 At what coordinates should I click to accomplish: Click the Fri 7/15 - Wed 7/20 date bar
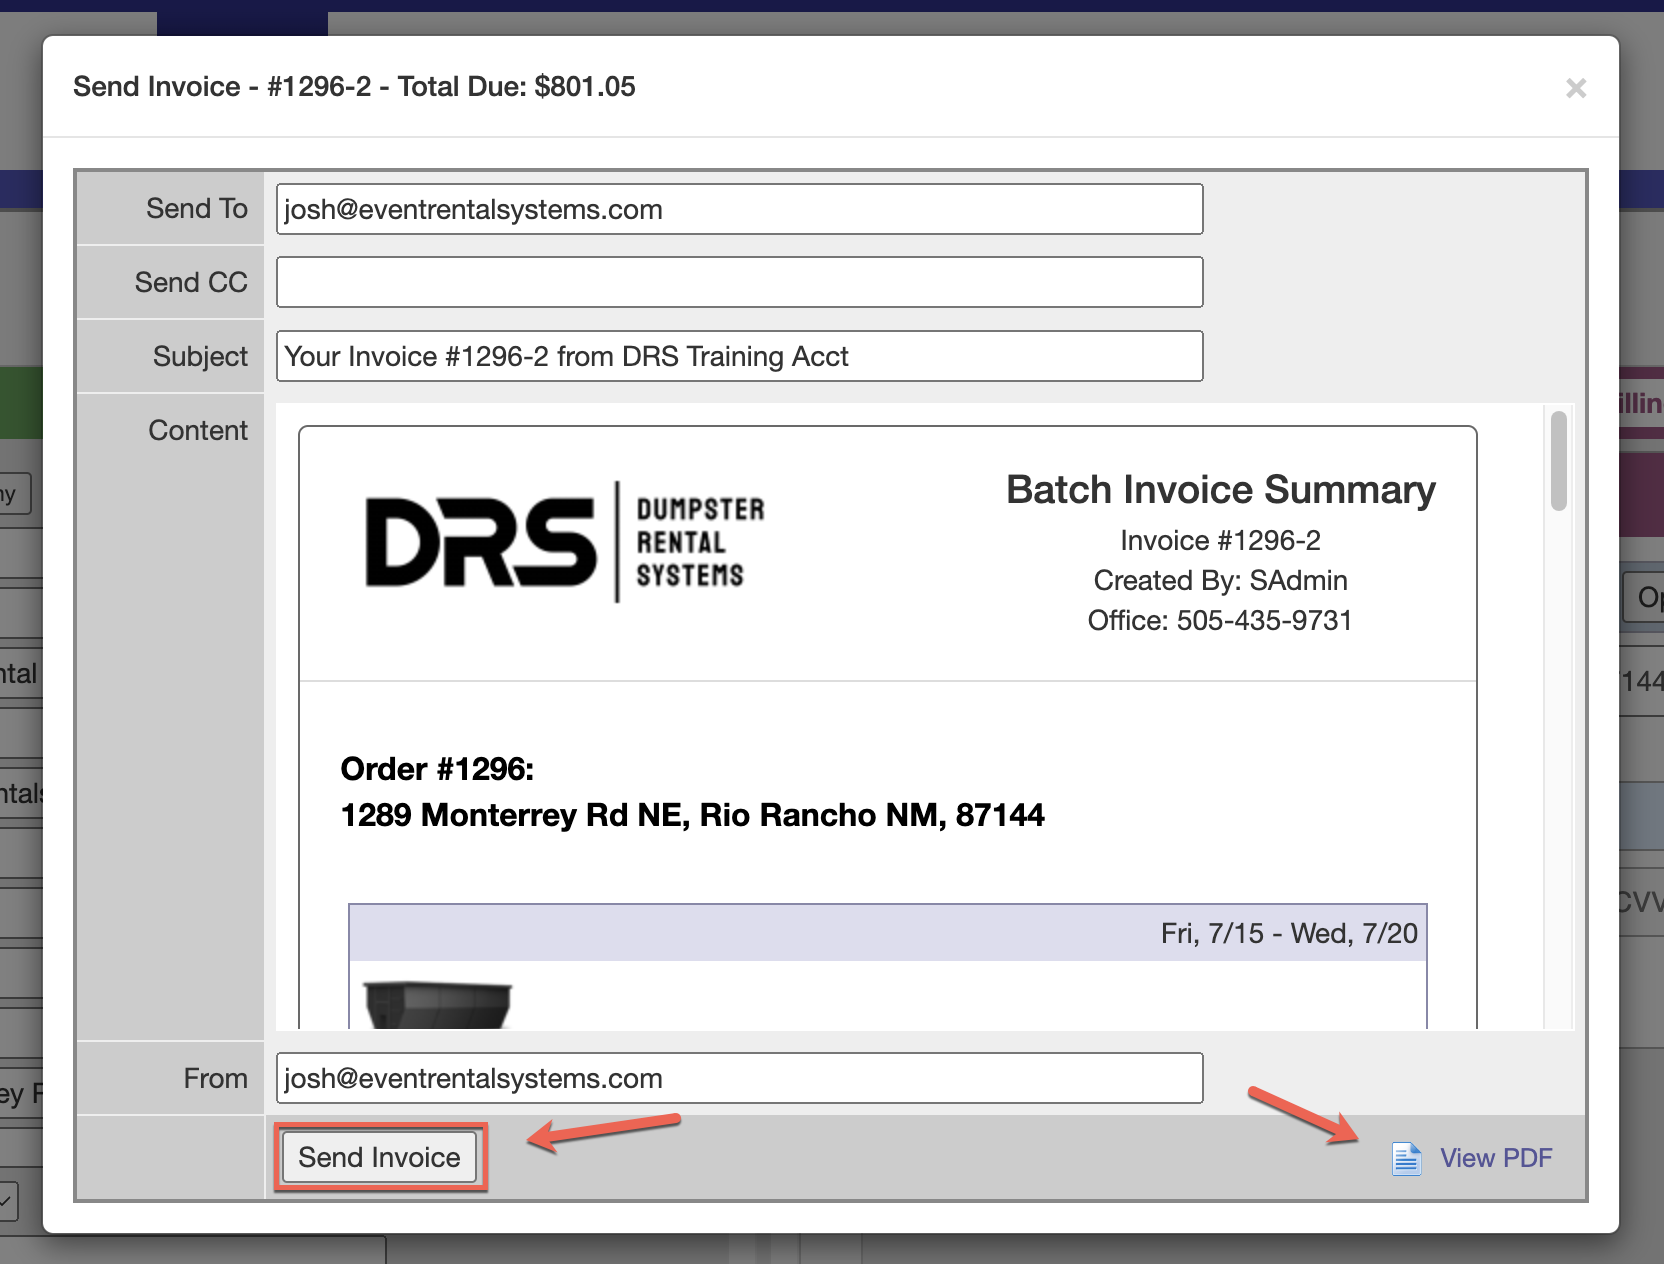(887, 933)
